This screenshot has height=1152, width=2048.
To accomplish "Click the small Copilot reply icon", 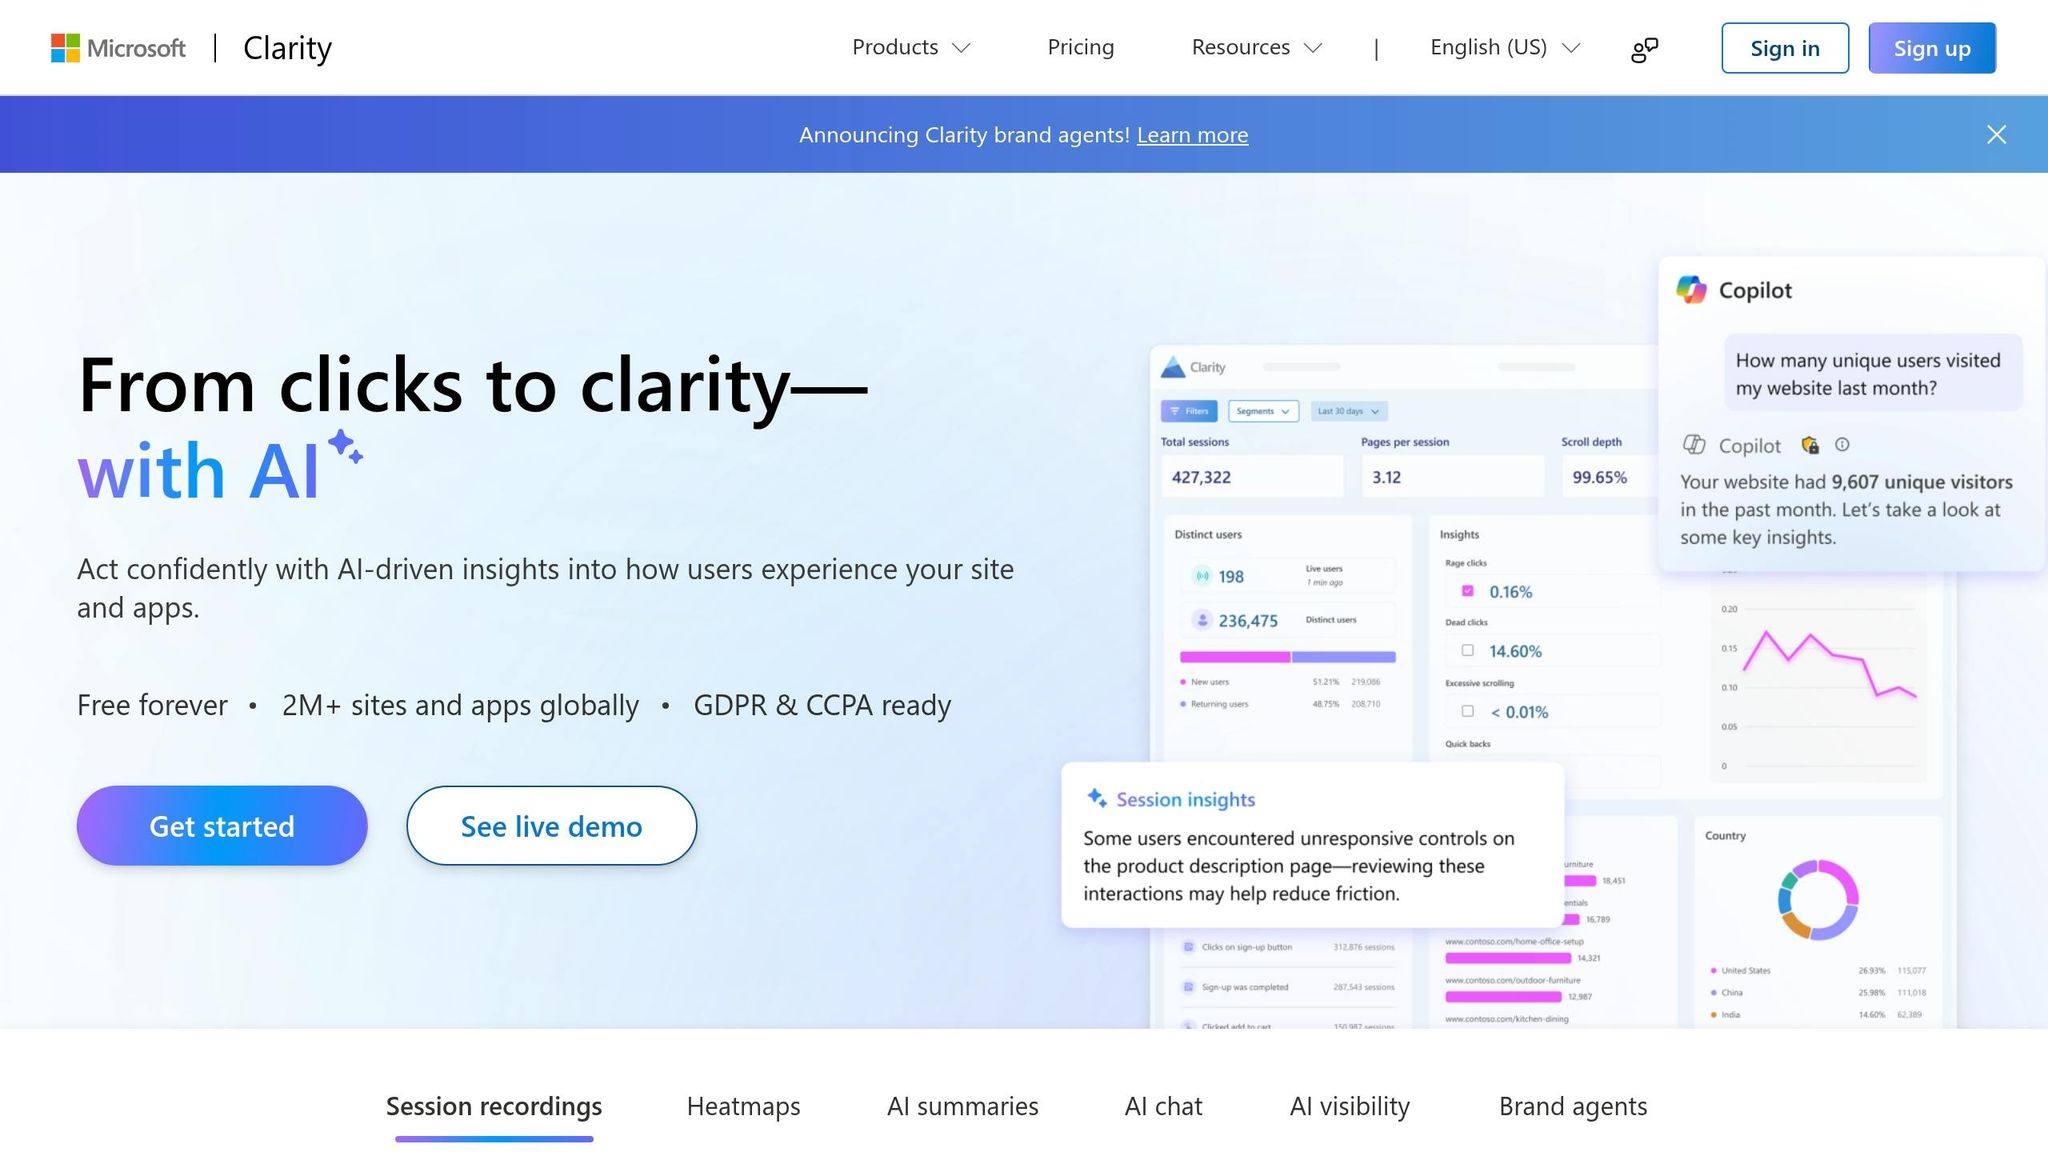I will pyautogui.click(x=1694, y=445).
